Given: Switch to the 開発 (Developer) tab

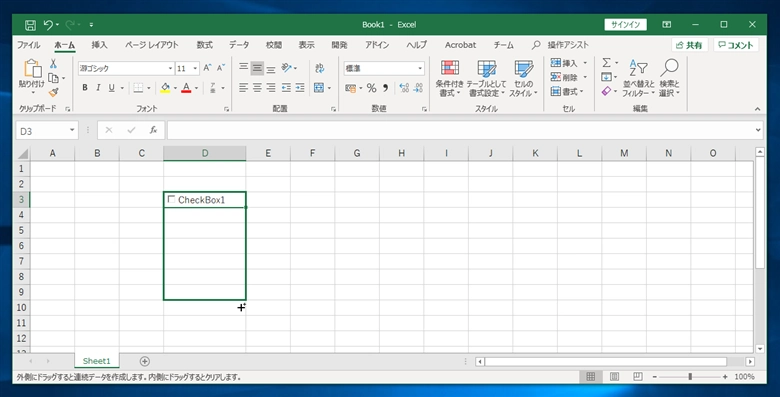Looking at the screenshot, I should pyautogui.click(x=339, y=45).
